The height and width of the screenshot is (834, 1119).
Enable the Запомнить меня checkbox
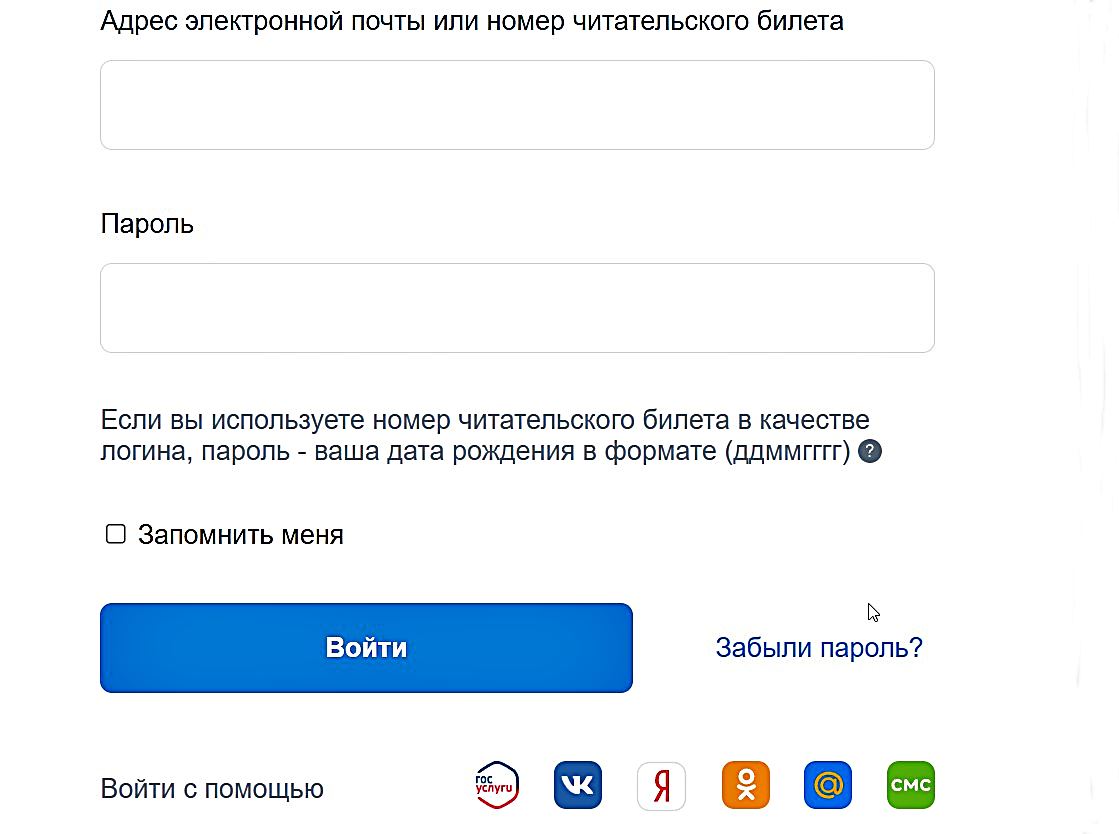pyautogui.click(x=116, y=534)
